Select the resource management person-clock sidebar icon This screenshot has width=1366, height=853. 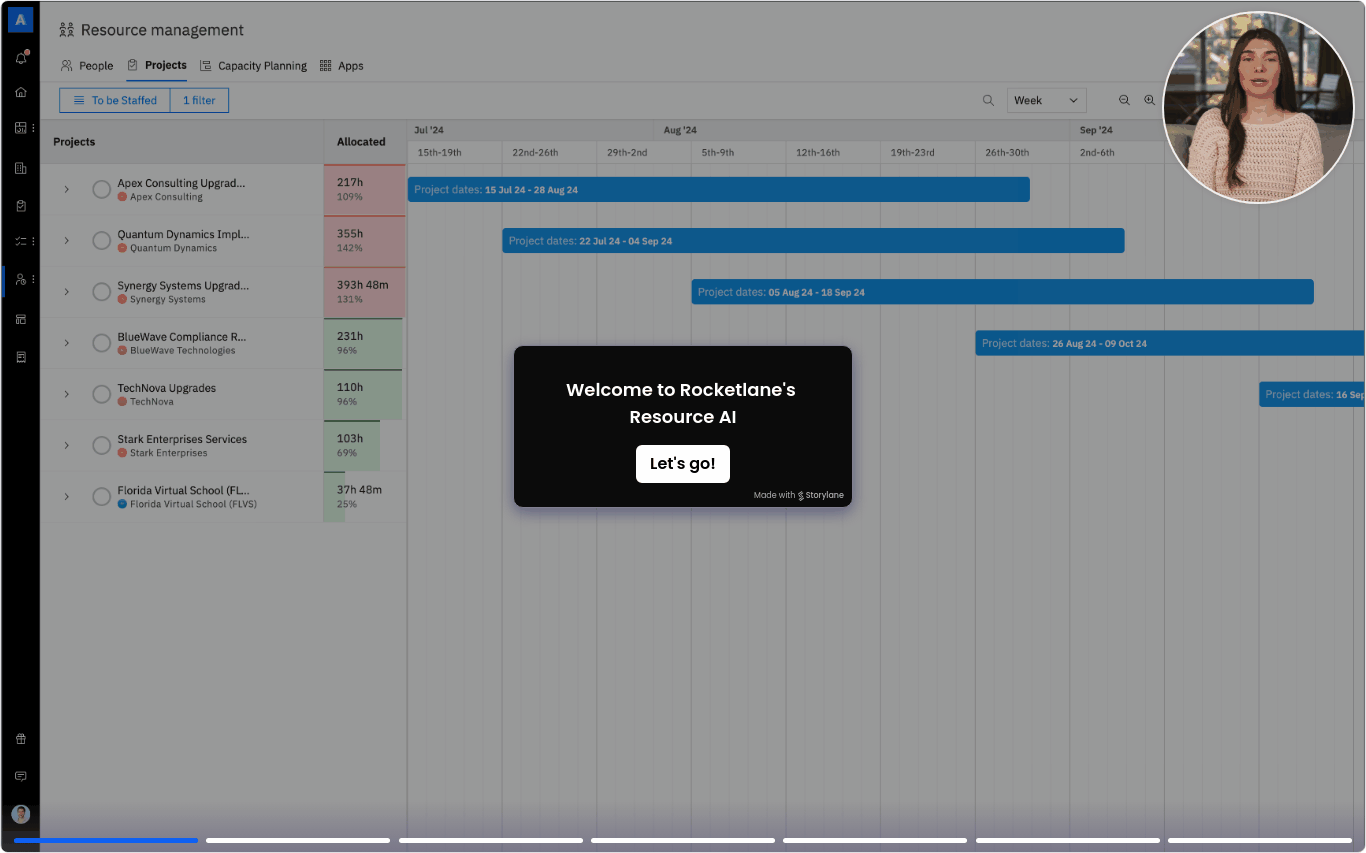(20, 279)
